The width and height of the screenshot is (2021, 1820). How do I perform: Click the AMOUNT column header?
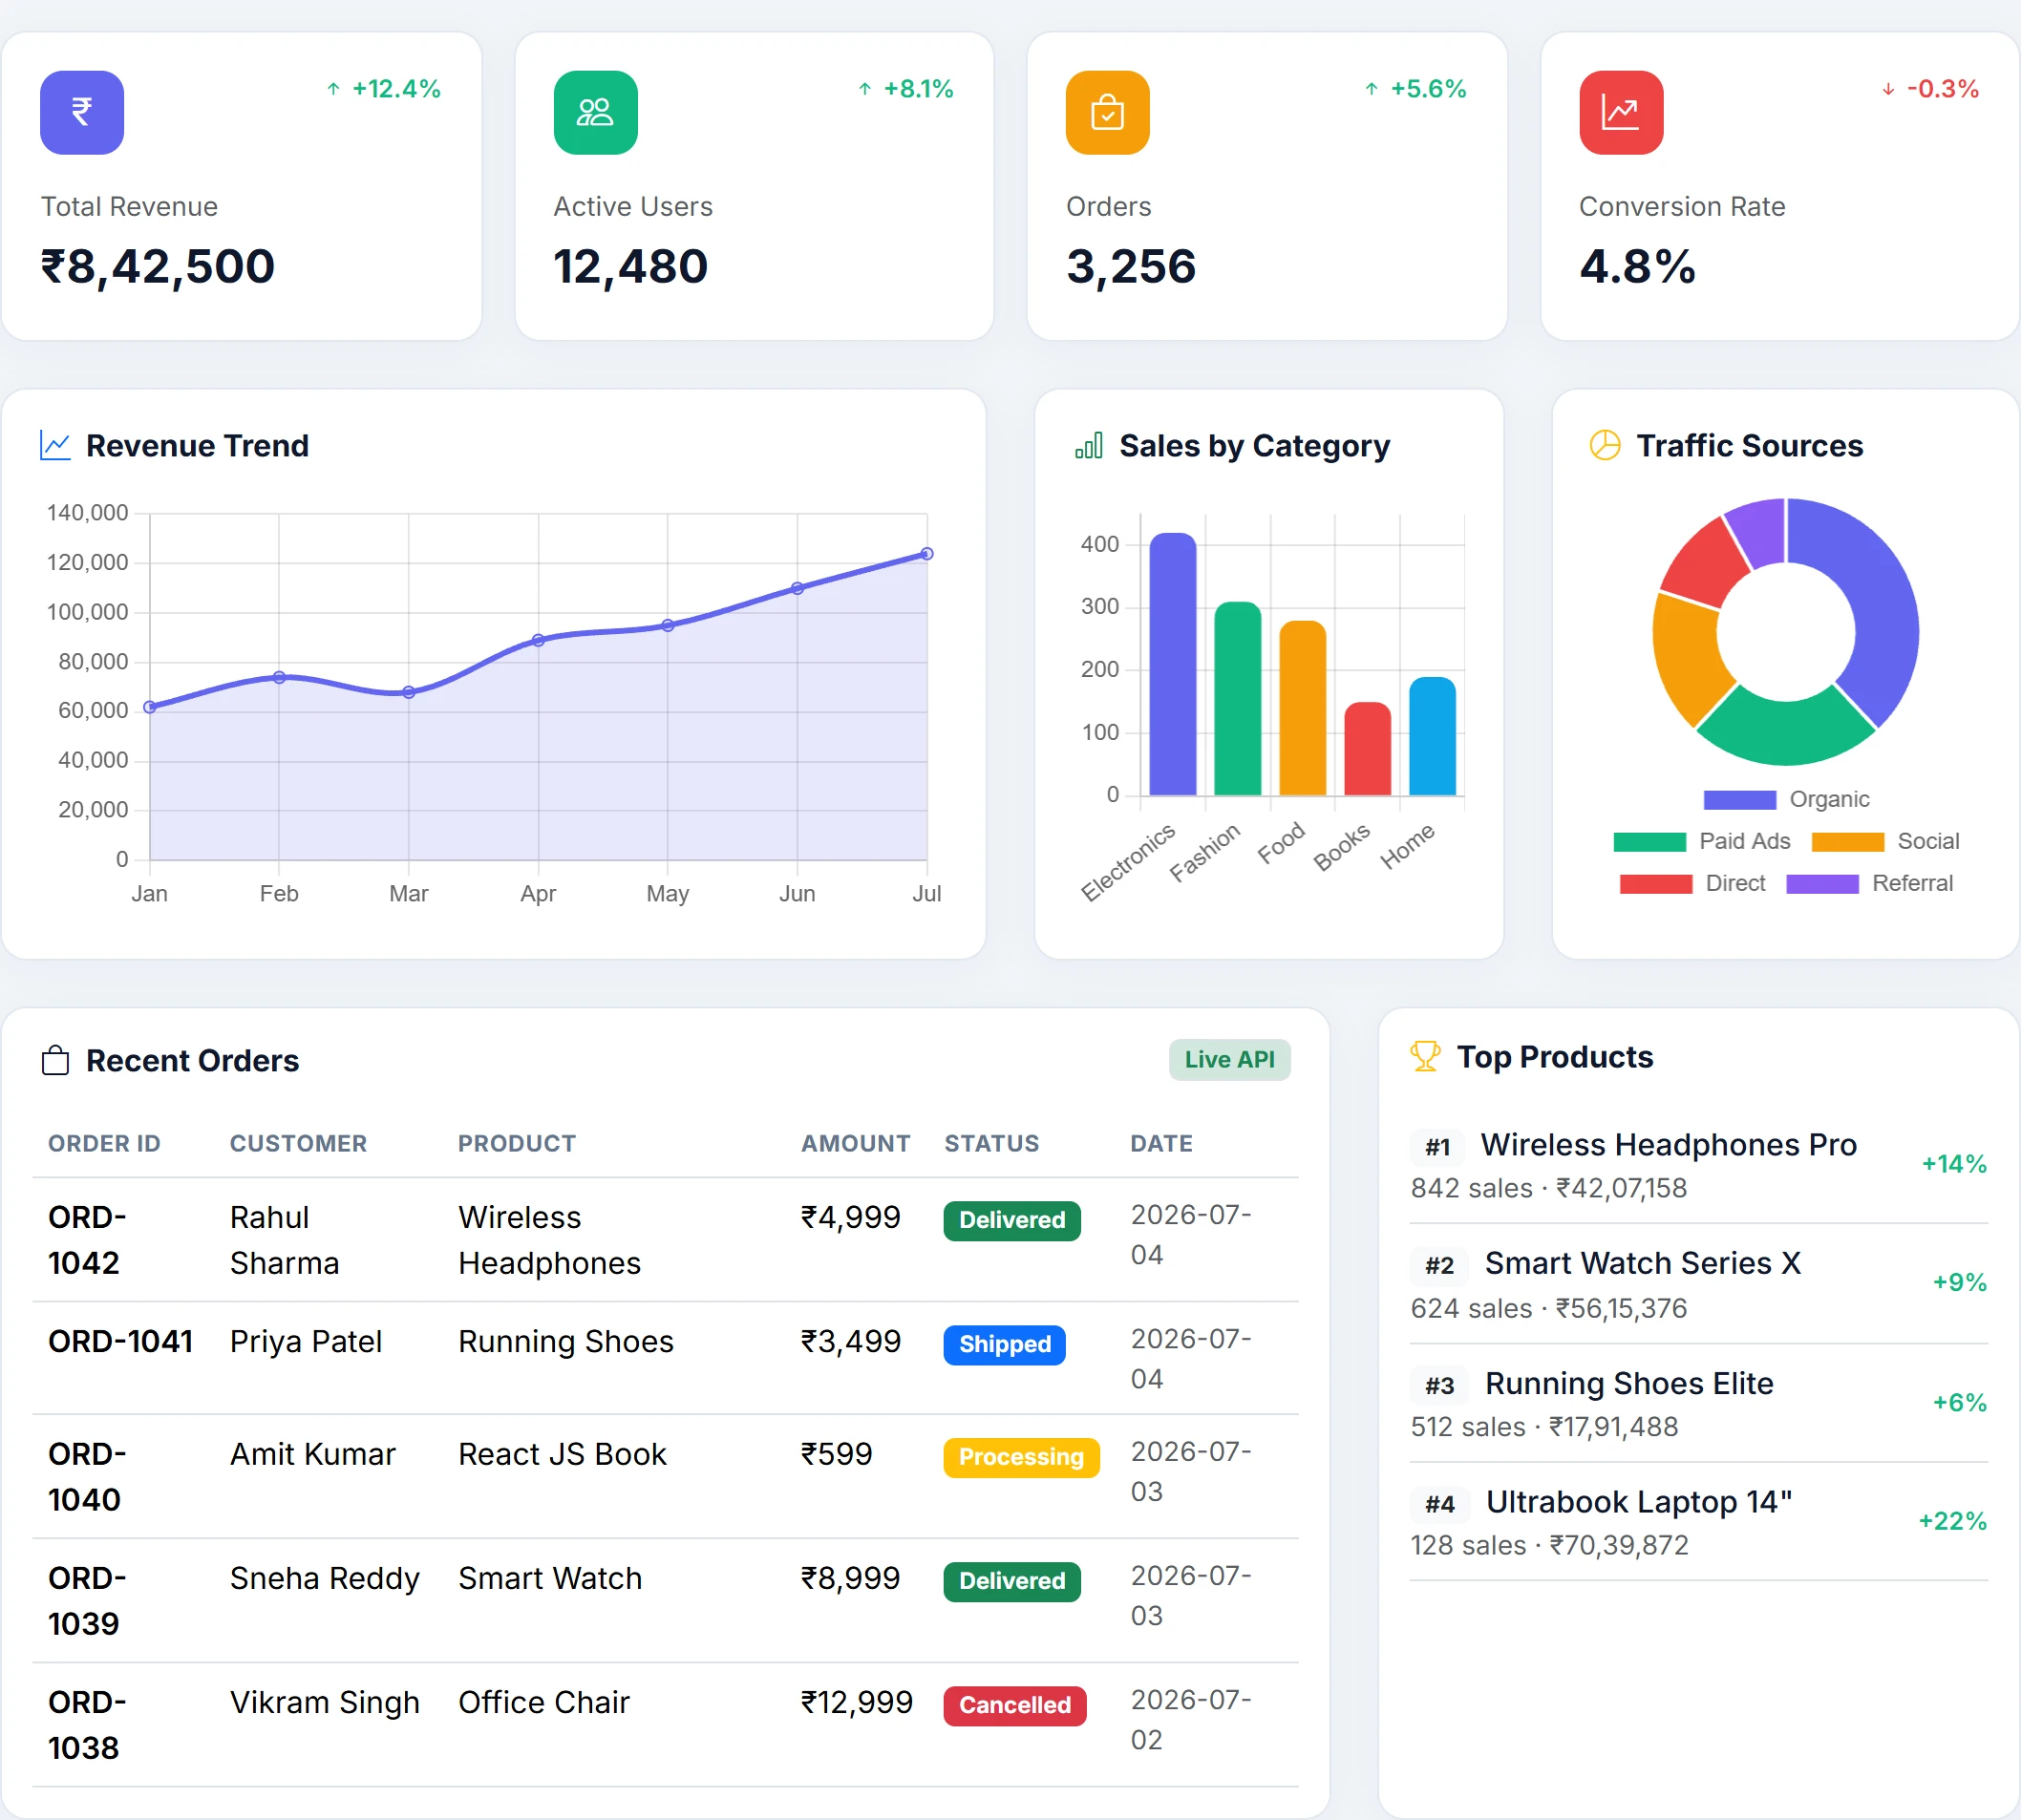(856, 1143)
